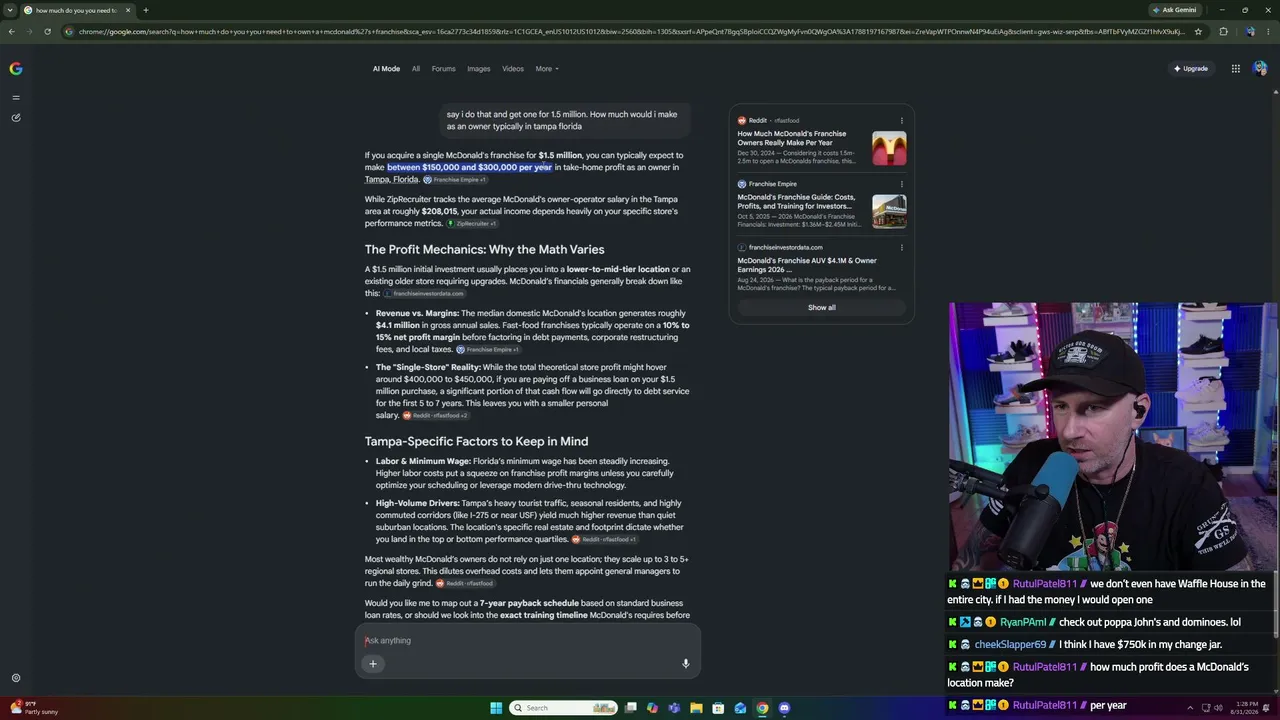Click the franchiseinvestordata.com citation chip
This screenshot has height=720, width=1280.
click(425, 294)
